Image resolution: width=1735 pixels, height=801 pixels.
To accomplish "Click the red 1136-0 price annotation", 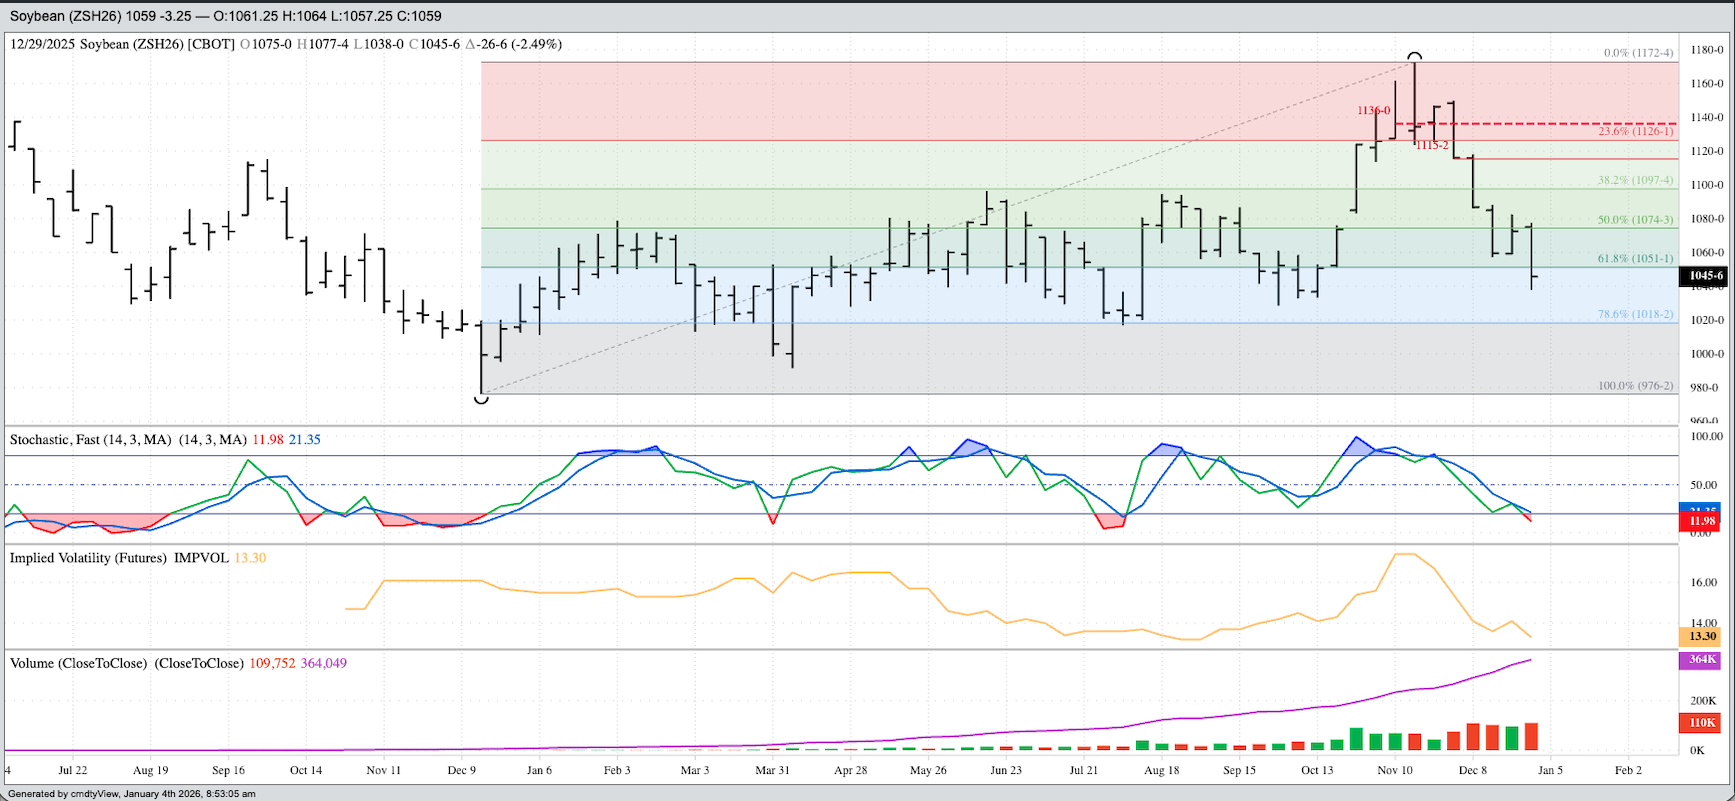I will tap(1373, 111).
